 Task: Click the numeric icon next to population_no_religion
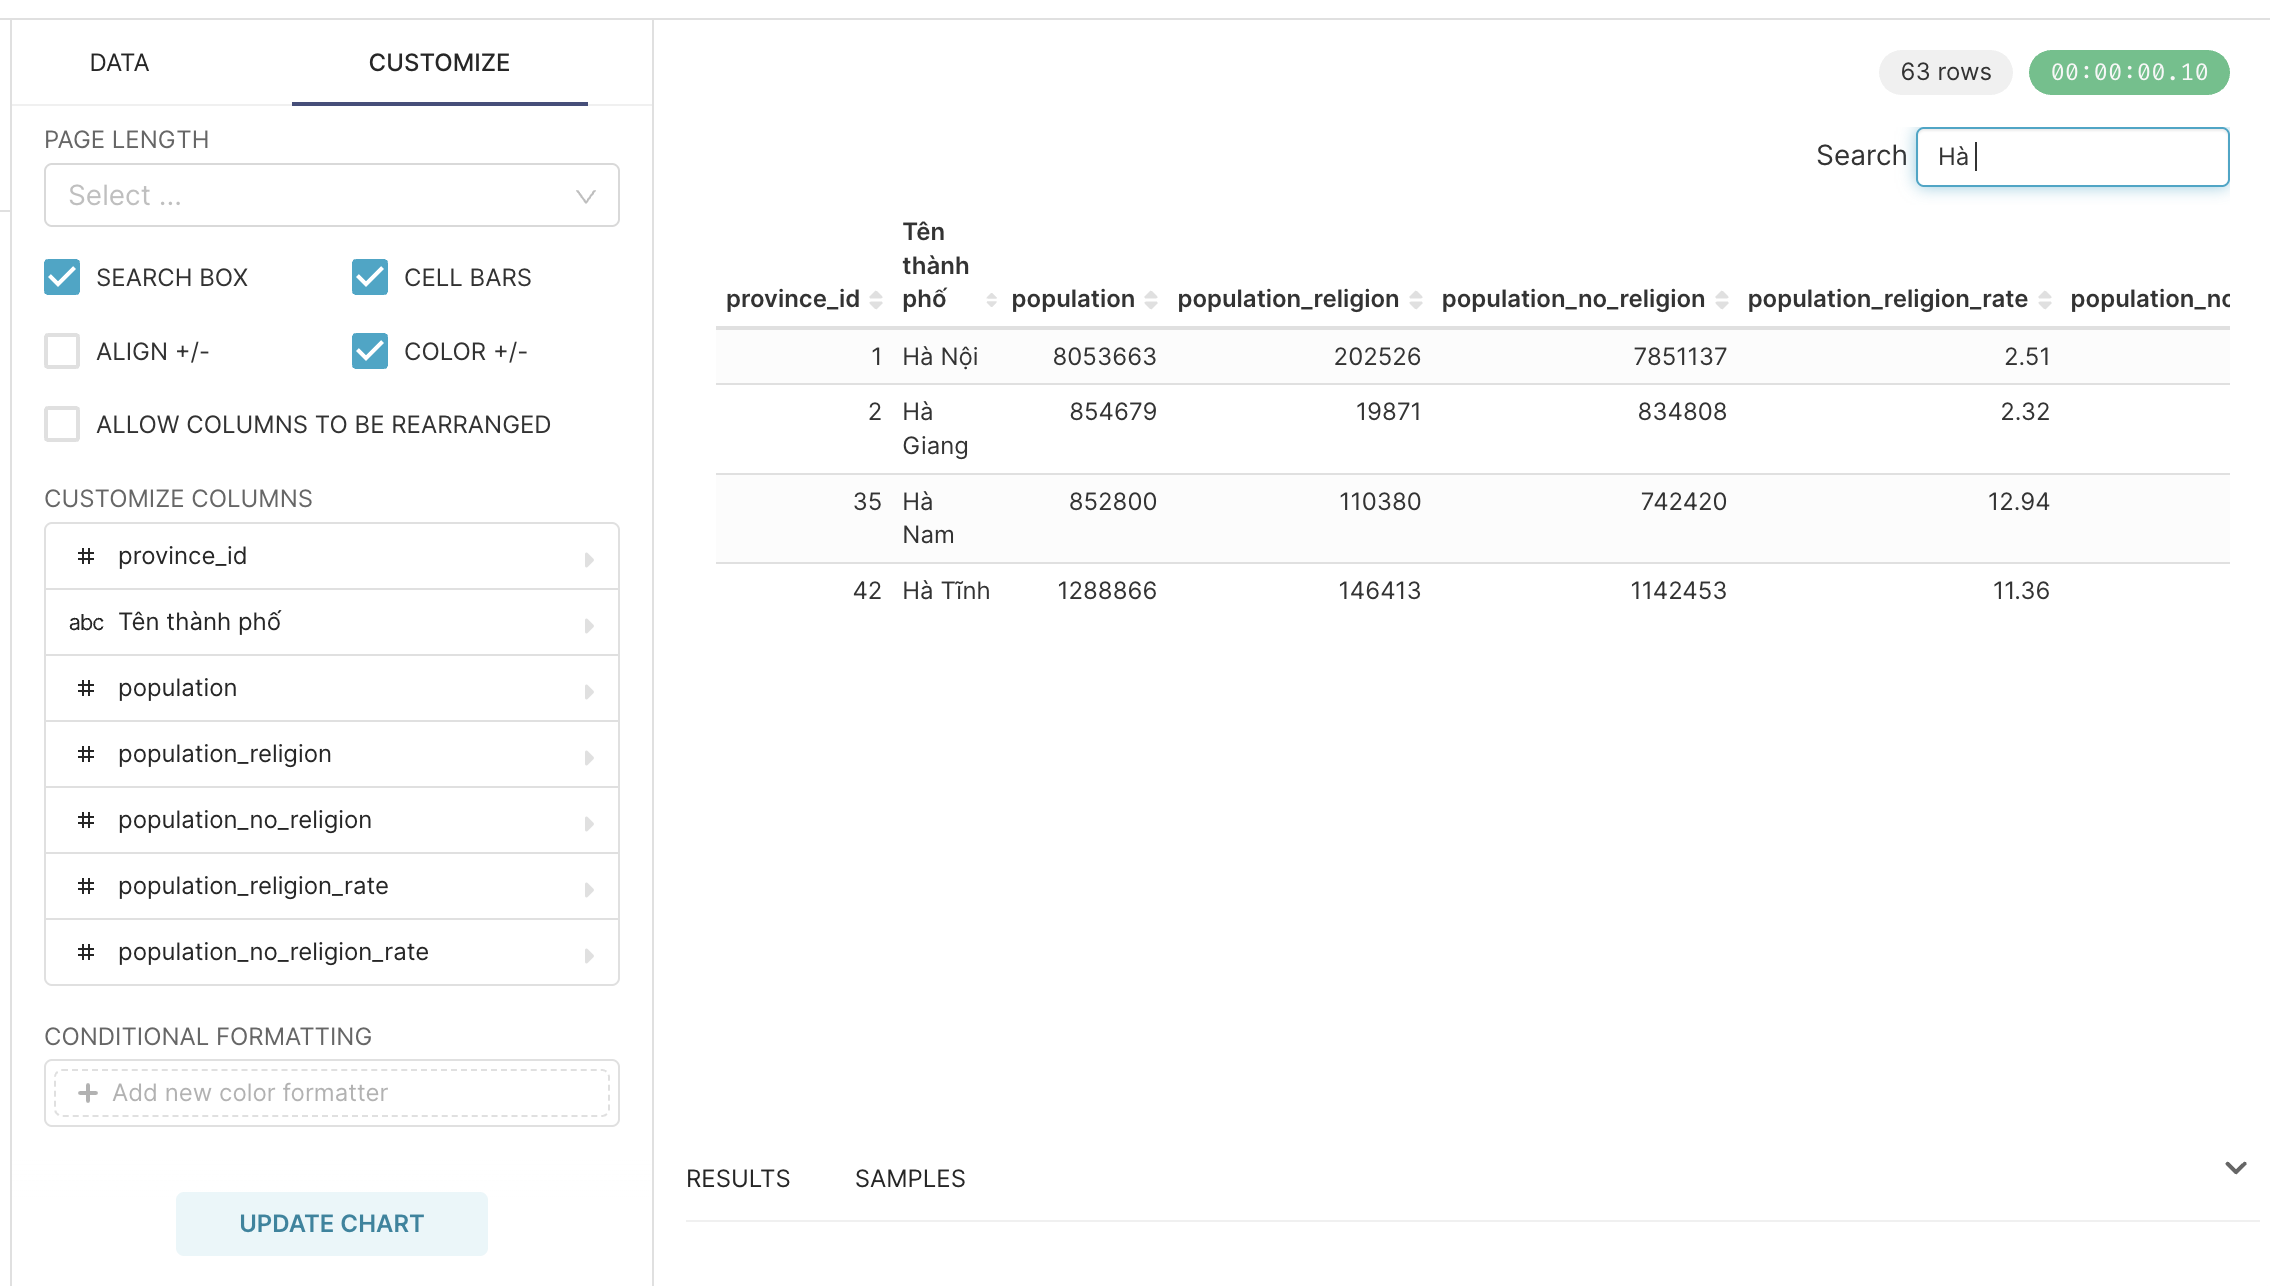(x=85, y=820)
